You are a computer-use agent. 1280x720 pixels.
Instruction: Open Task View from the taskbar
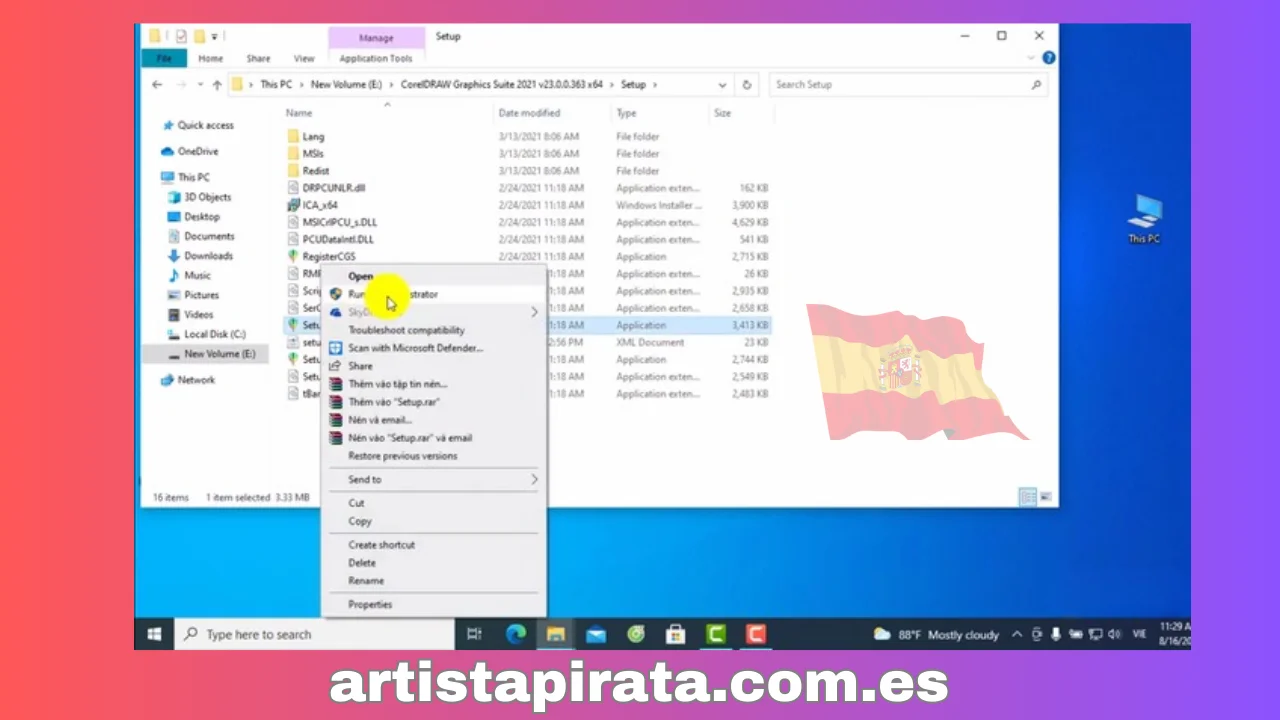[475, 634]
